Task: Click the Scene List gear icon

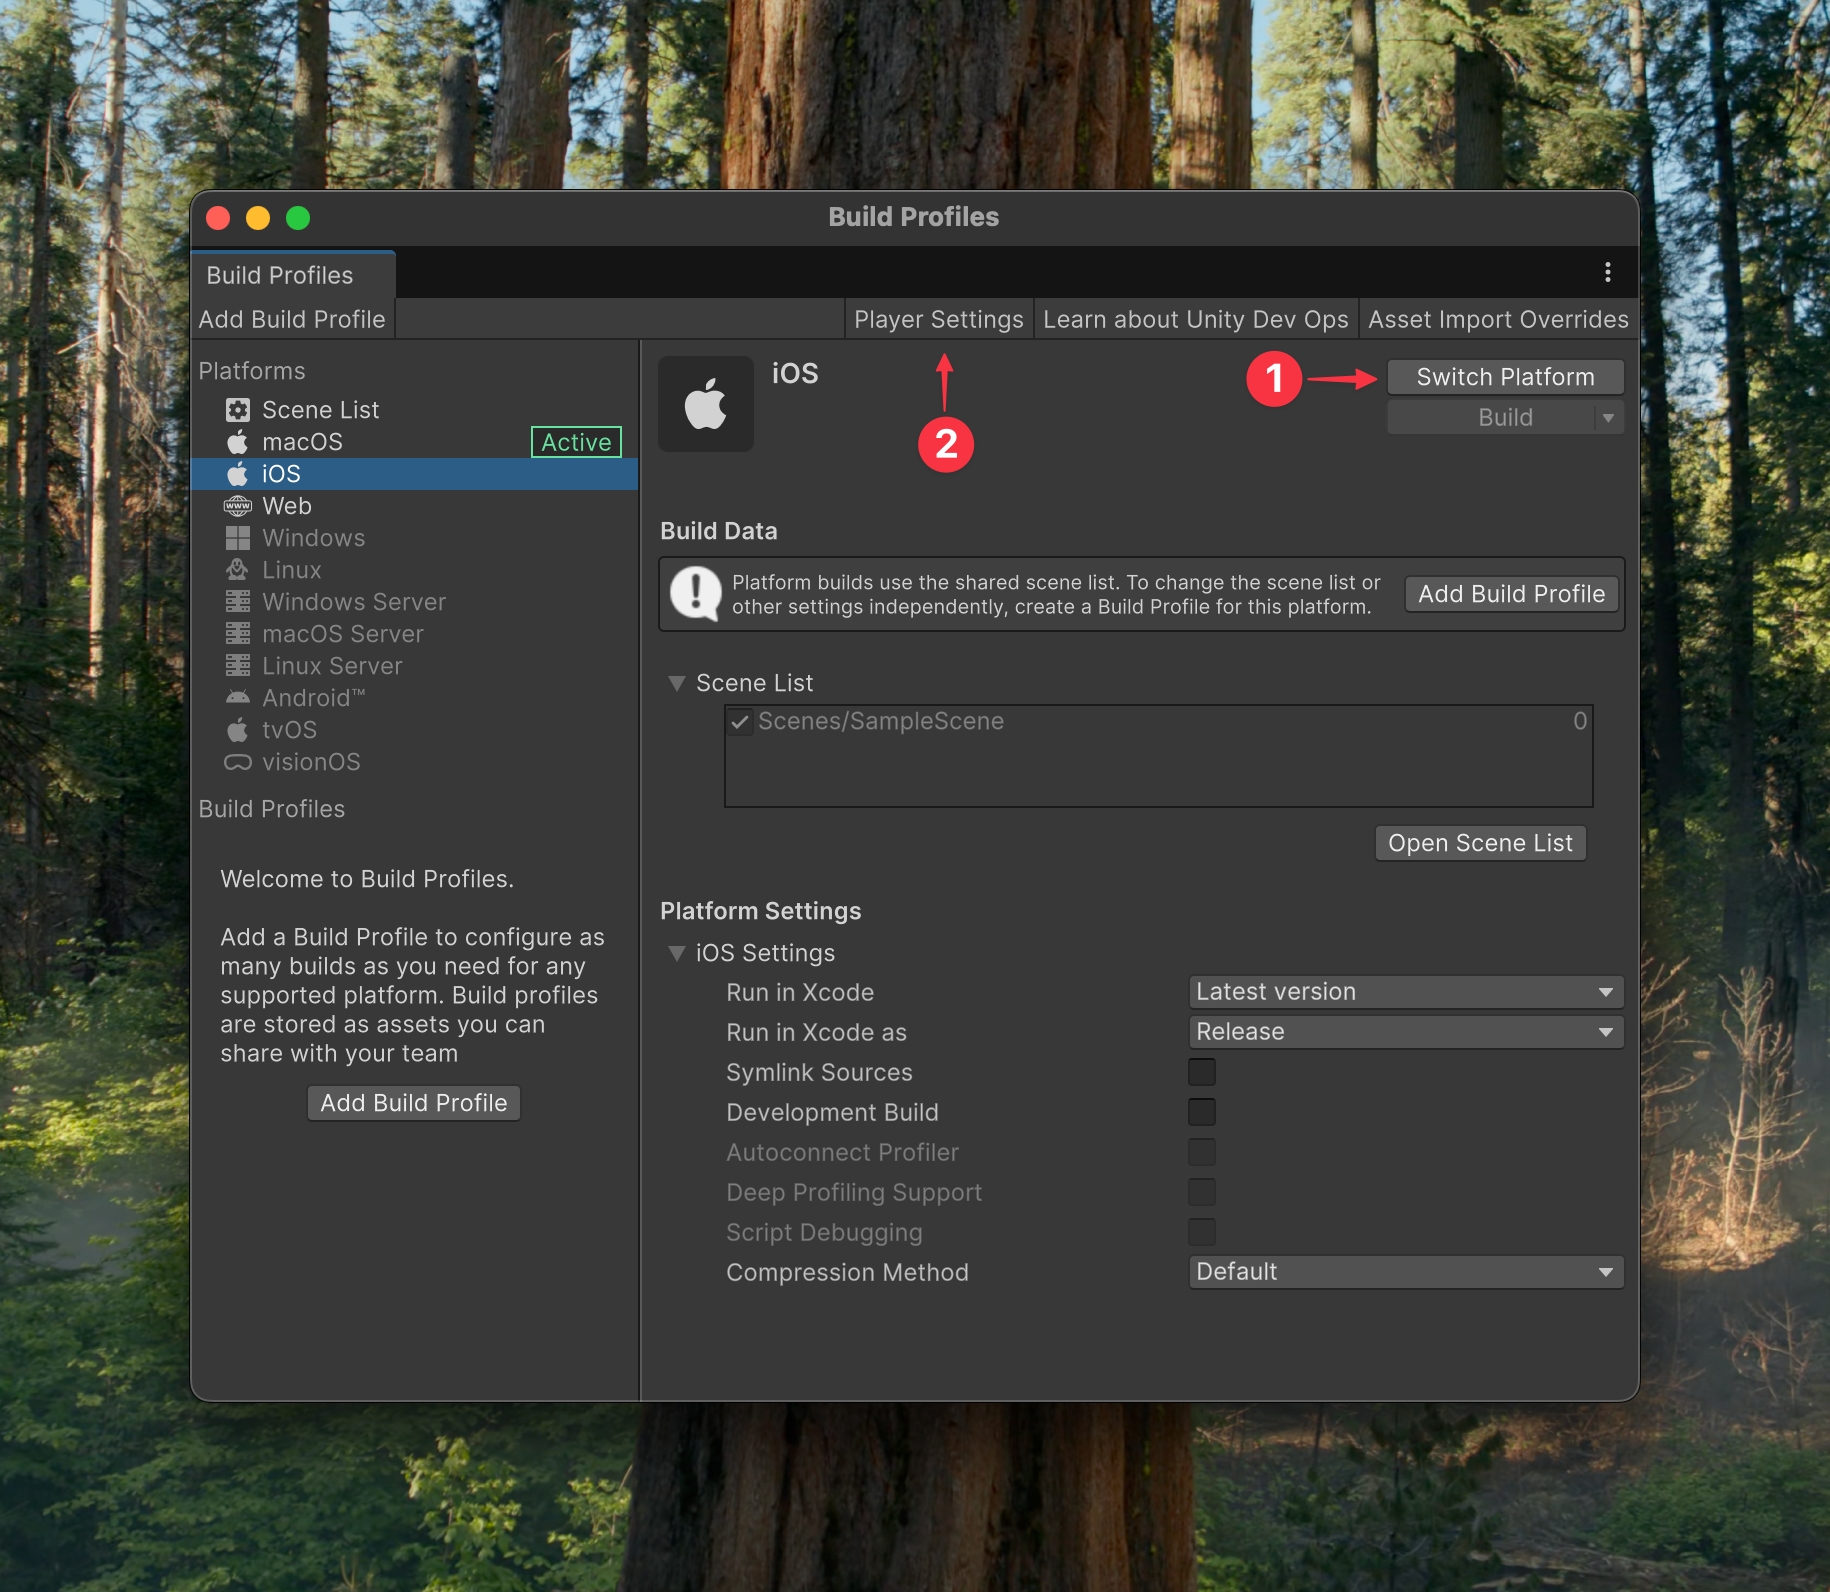Action: [x=238, y=410]
